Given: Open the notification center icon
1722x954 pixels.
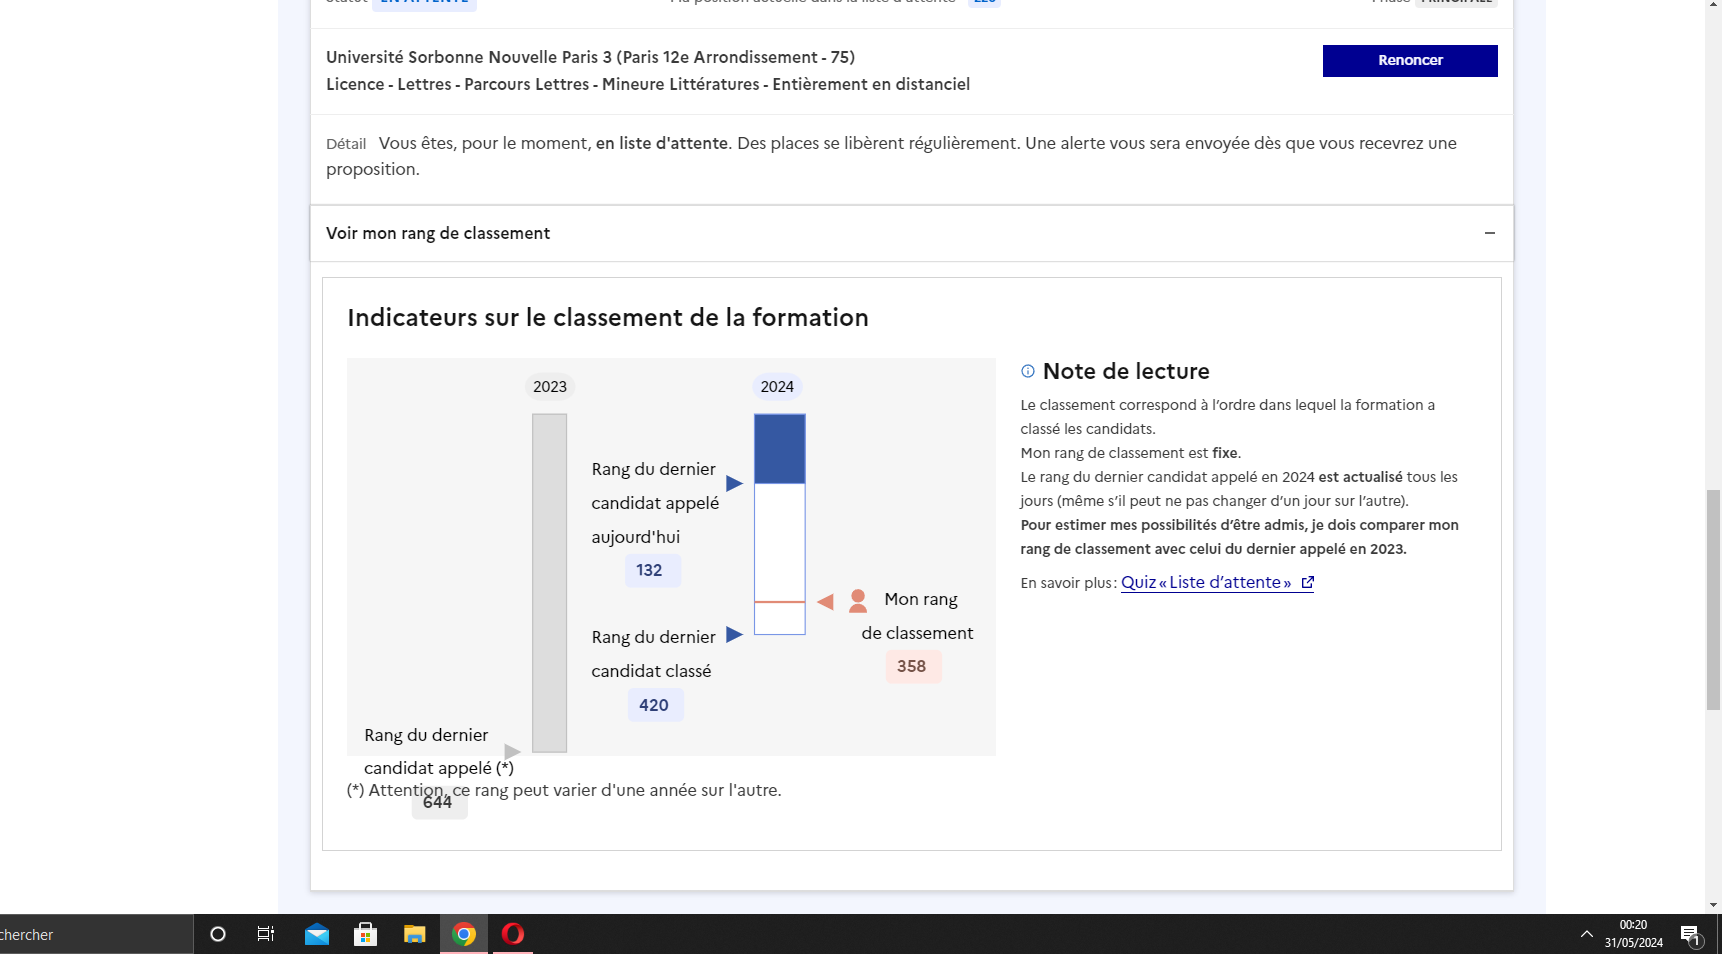Looking at the screenshot, I should [1691, 935].
